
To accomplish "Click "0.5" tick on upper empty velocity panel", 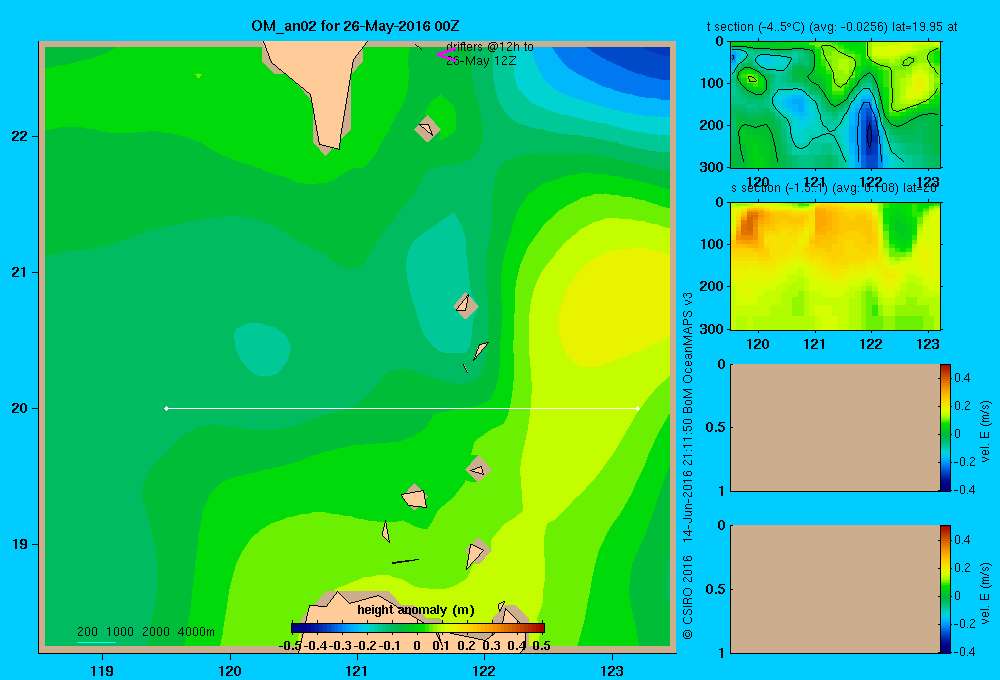I will pos(716,427).
